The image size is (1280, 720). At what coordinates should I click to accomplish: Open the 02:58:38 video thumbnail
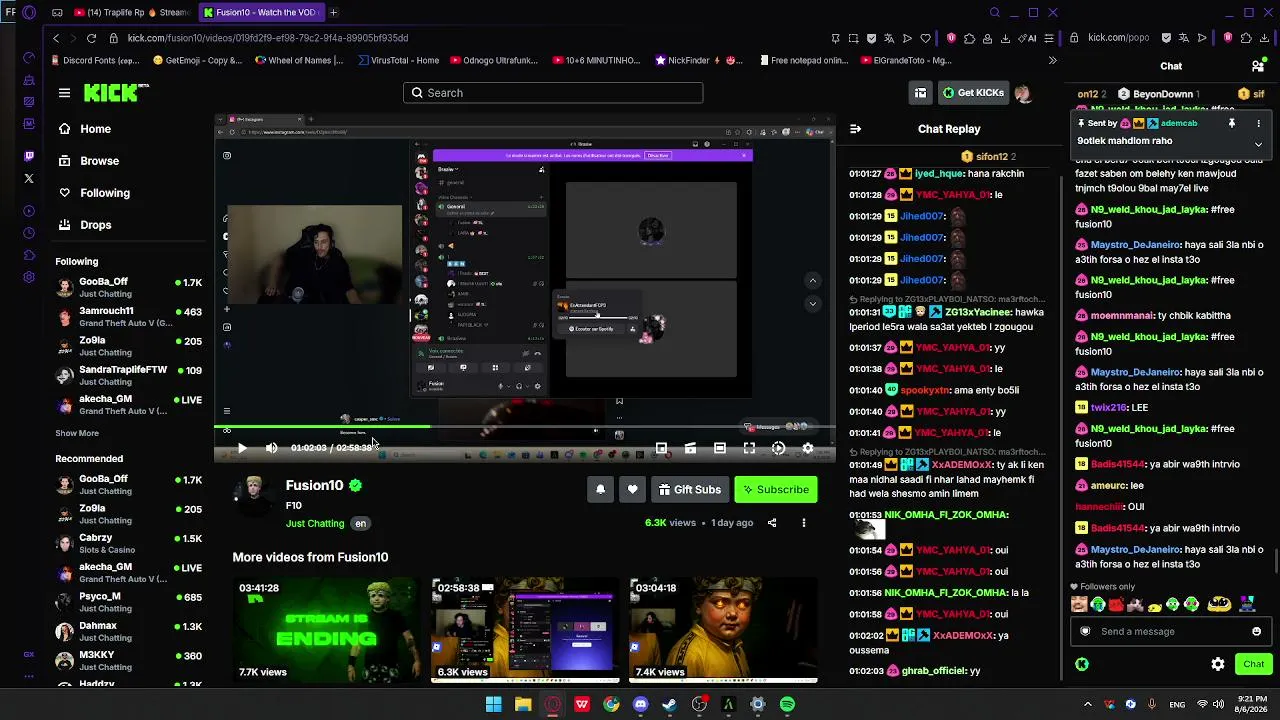coord(525,630)
